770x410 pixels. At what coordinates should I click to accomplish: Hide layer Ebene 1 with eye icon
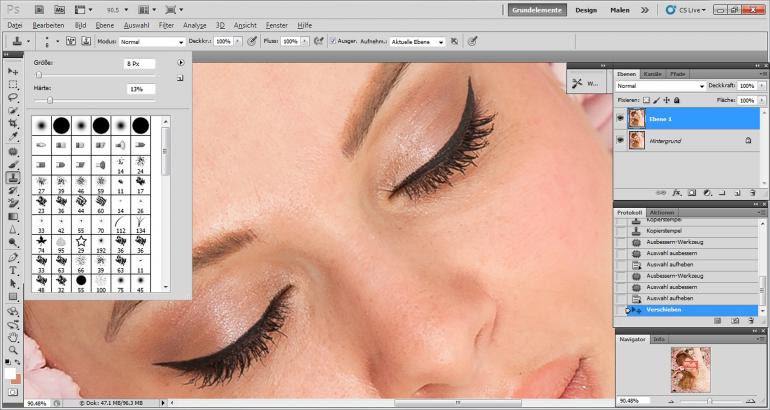coord(620,118)
